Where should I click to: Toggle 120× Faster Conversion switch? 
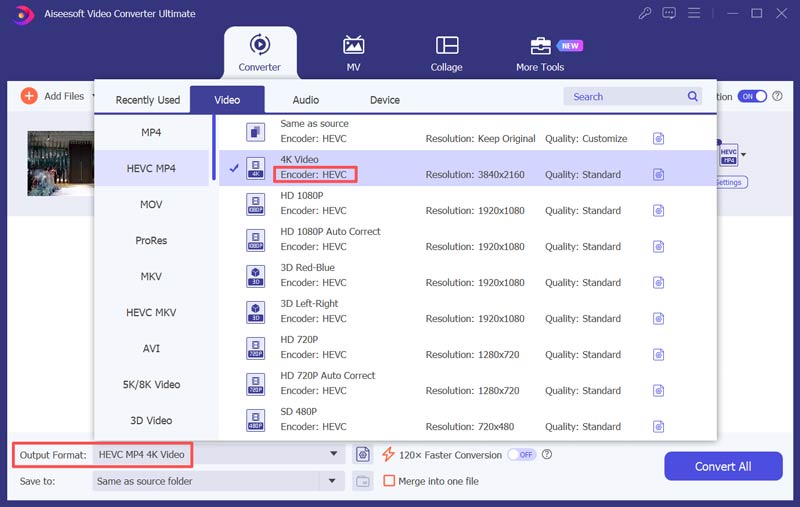coord(521,454)
